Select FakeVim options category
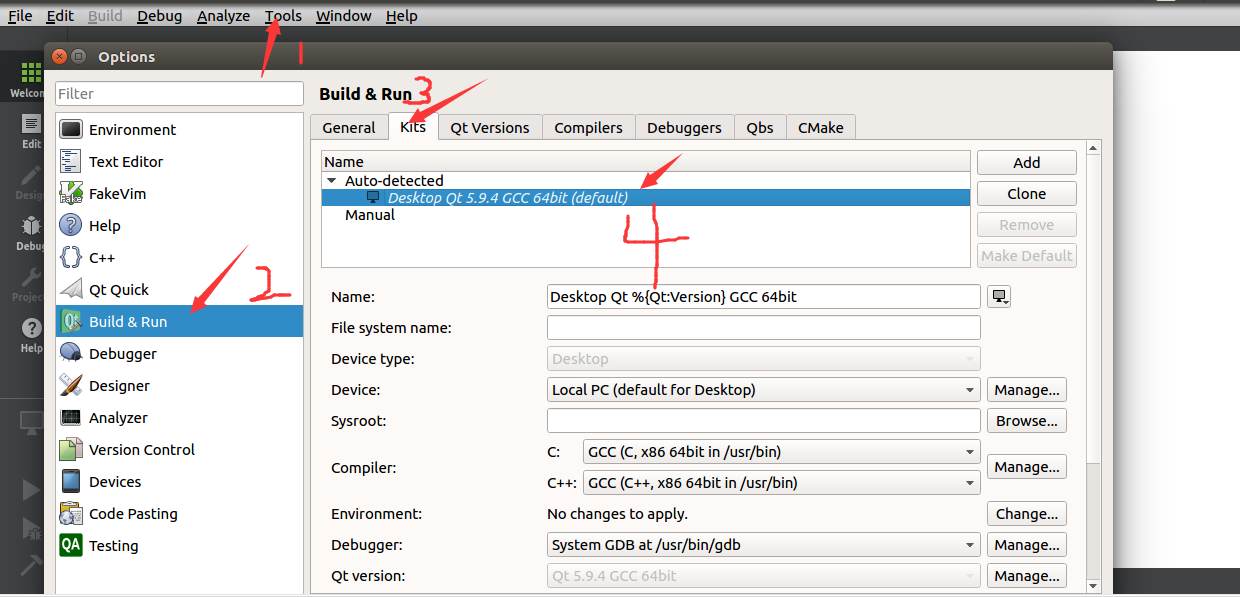 [179, 194]
